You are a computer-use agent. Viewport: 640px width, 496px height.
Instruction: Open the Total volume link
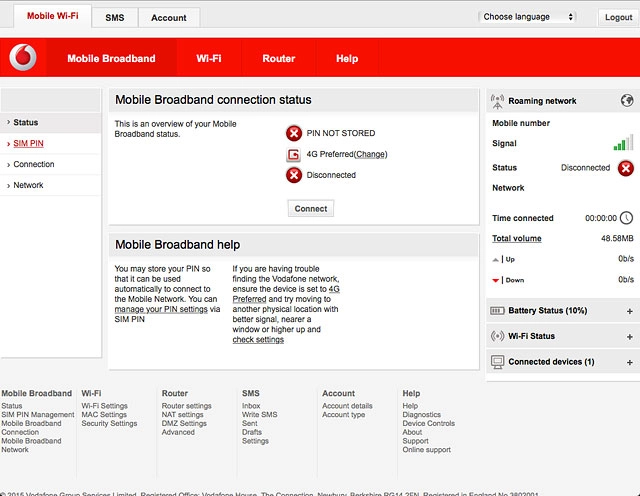pyautogui.click(x=516, y=239)
